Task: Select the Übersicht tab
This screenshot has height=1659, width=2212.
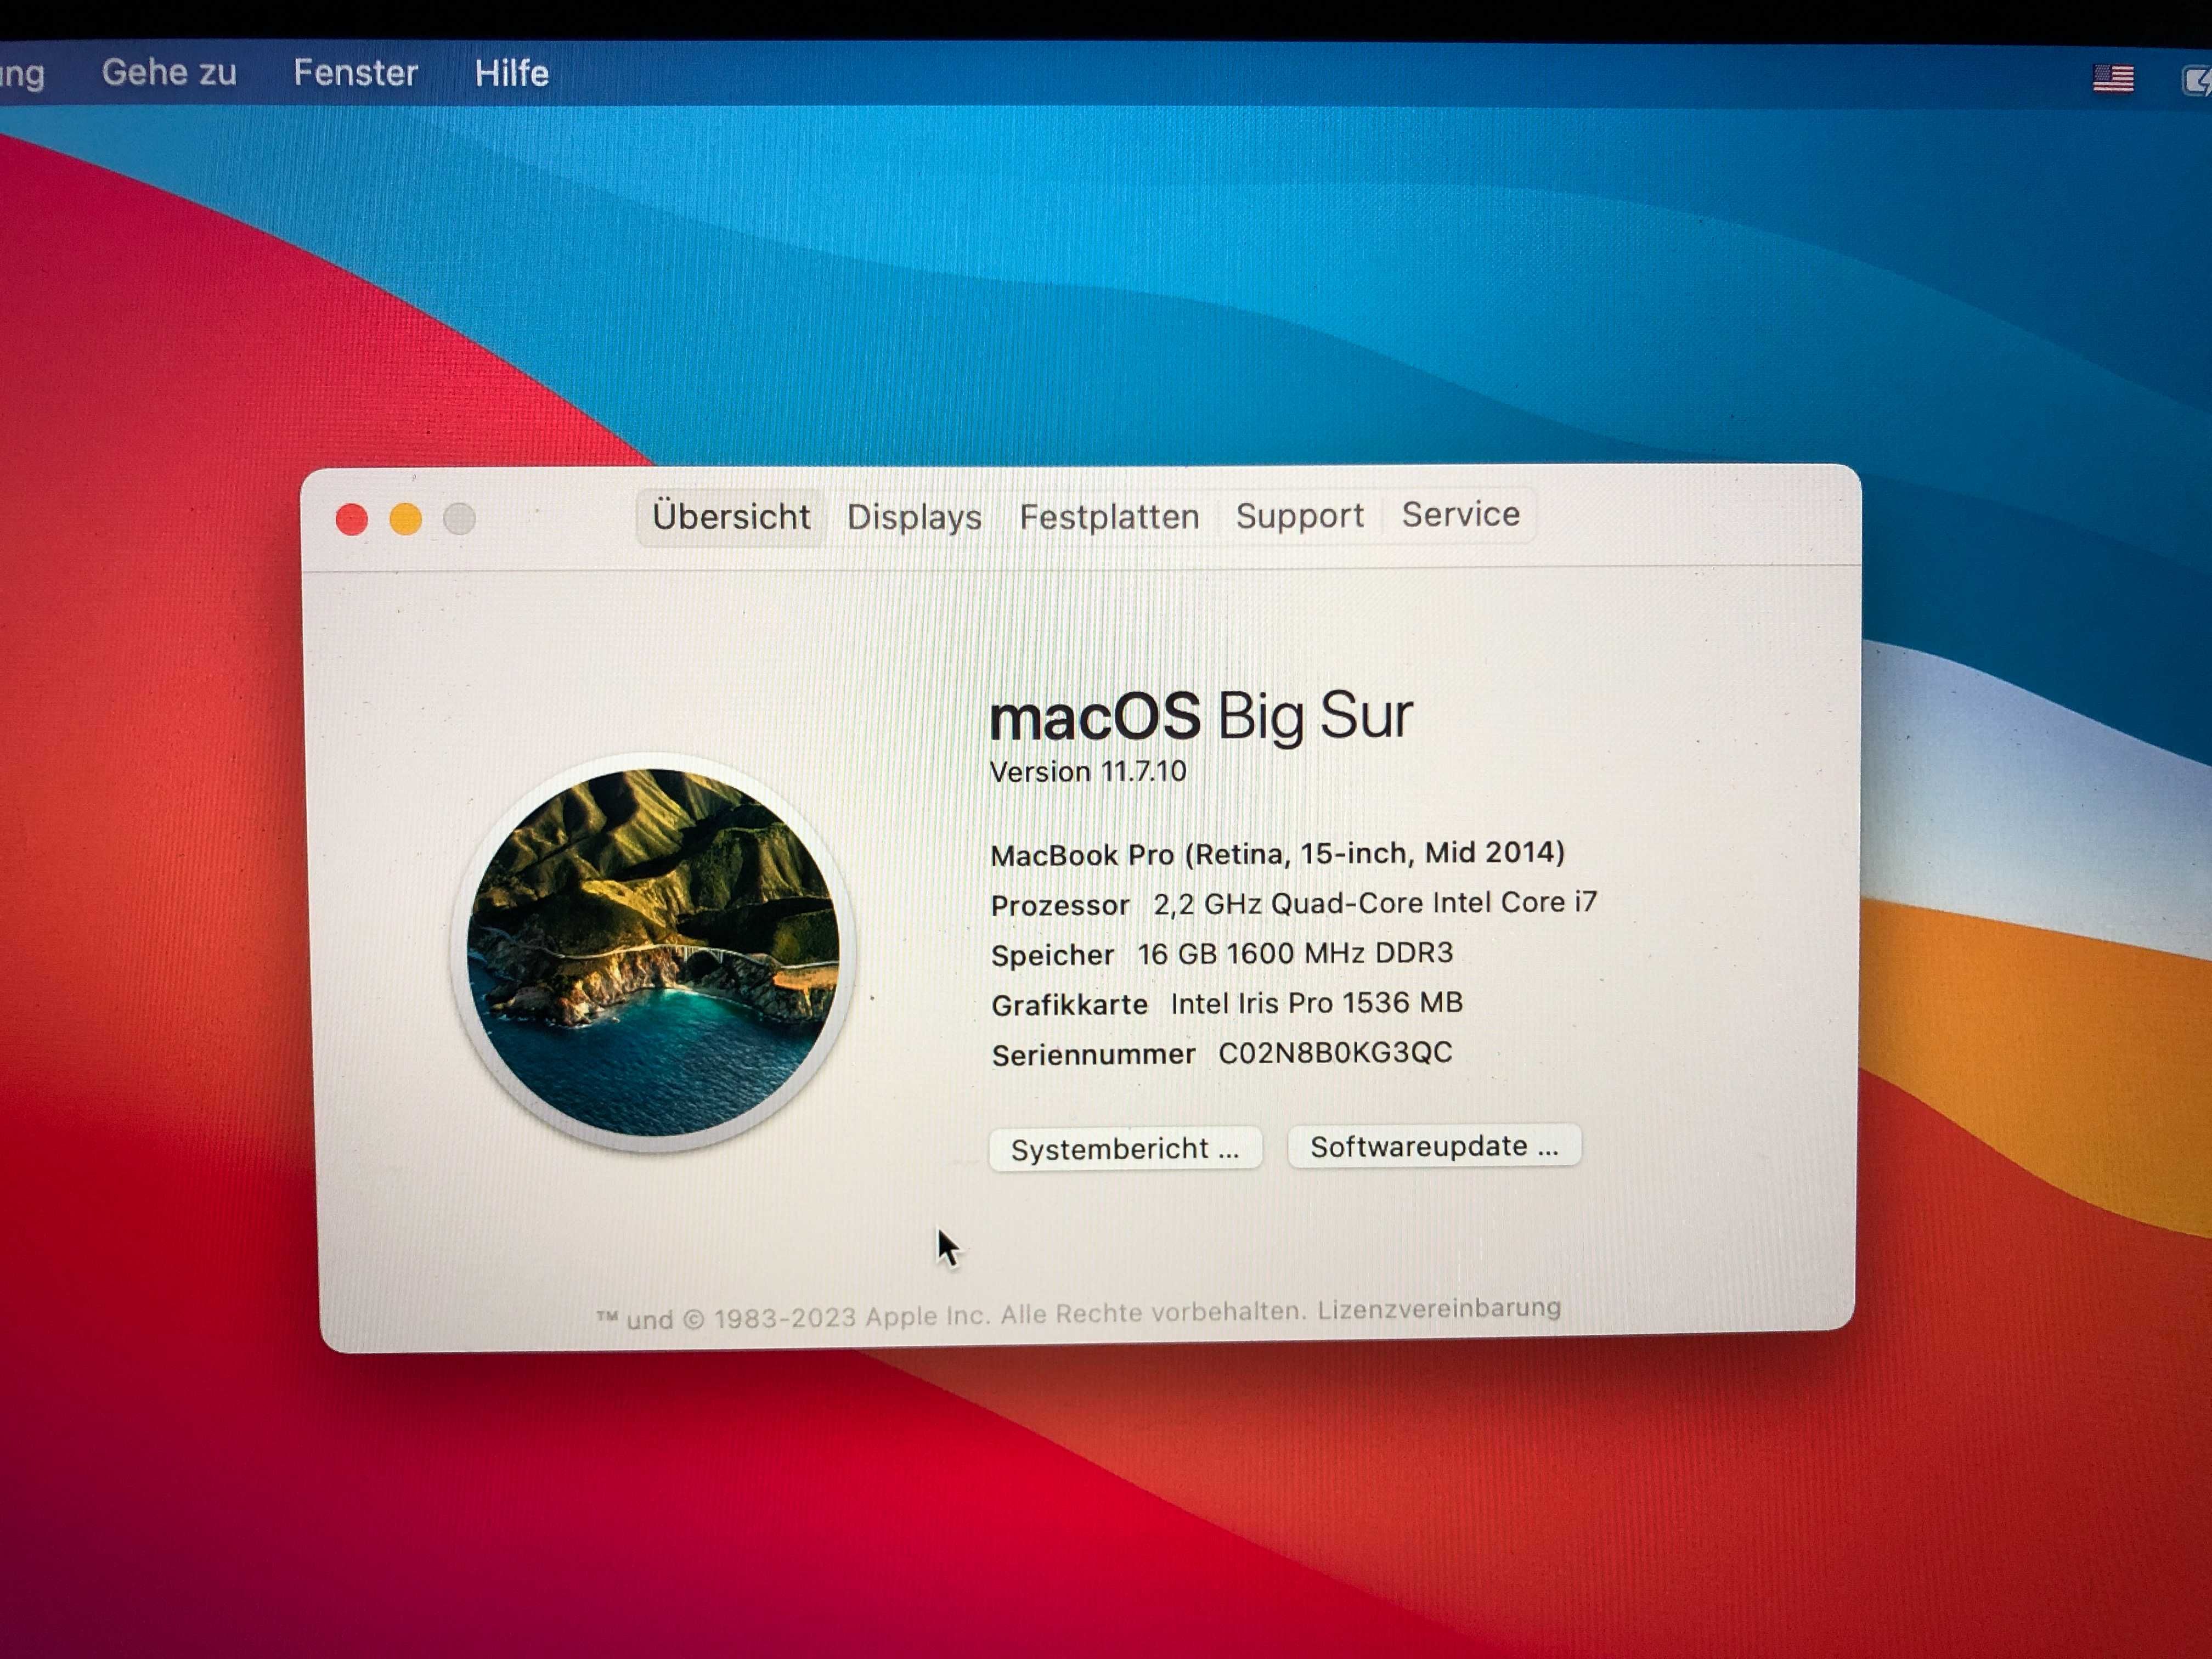Action: pyautogui.click(x=731, y=517)
